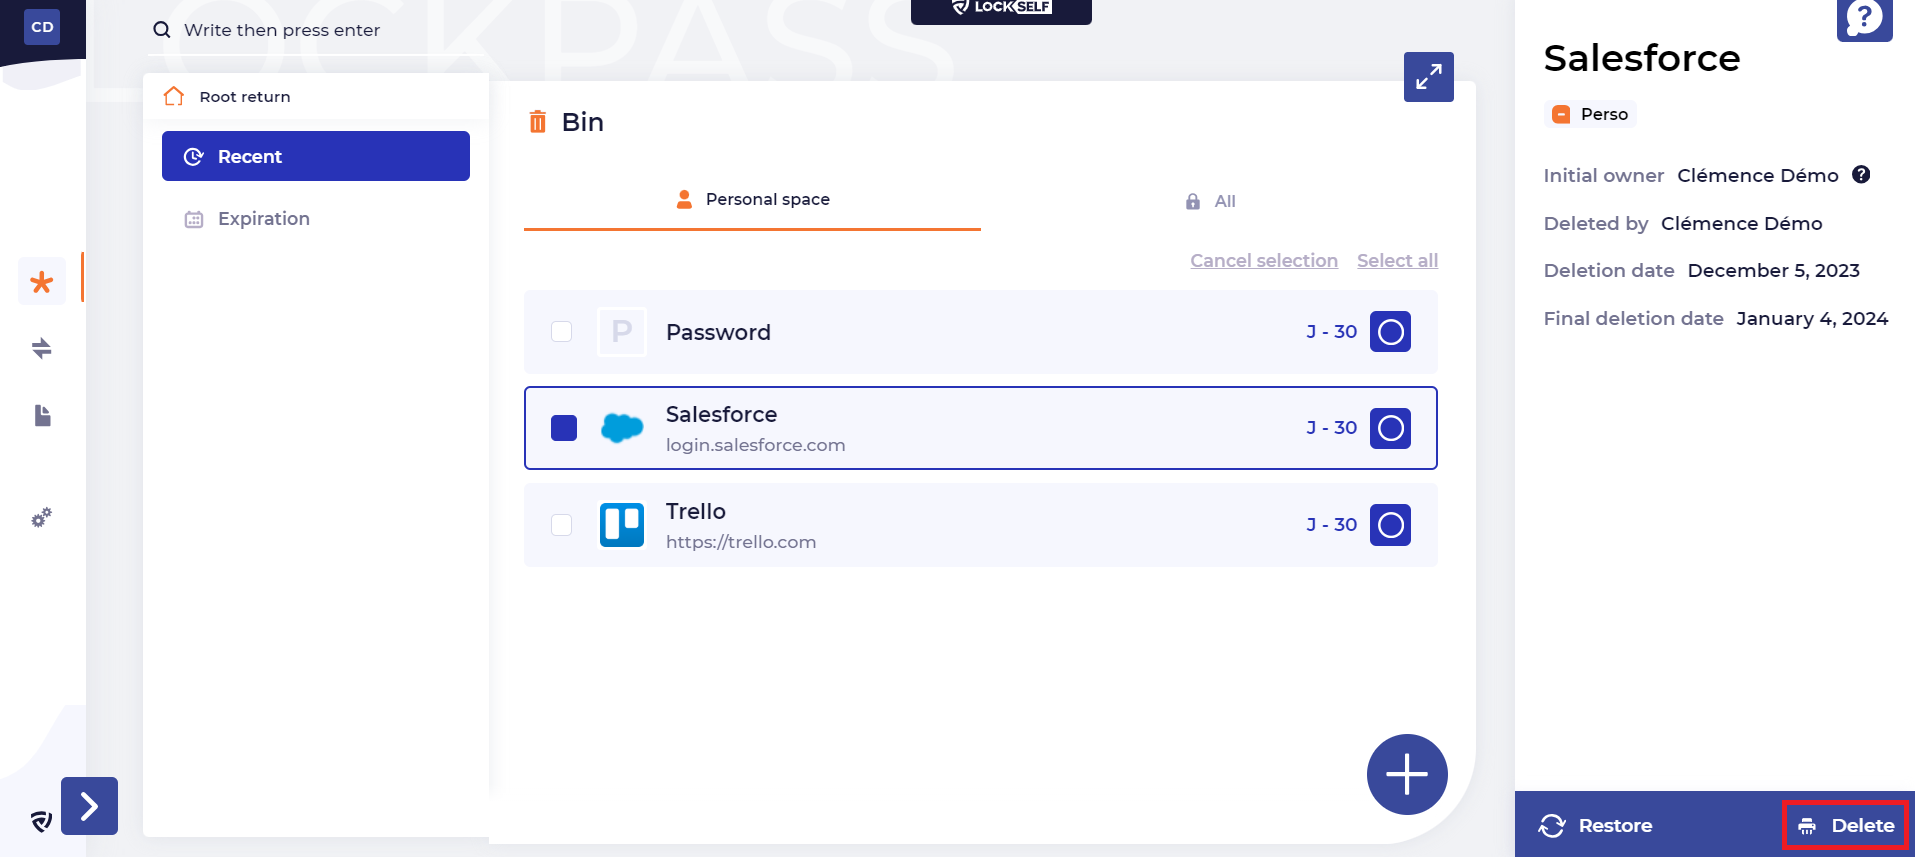Image resolution: width=1915 pixels, height=857 pixels.
Task: Click the help question mark icon
Action: click(1864, 18)
